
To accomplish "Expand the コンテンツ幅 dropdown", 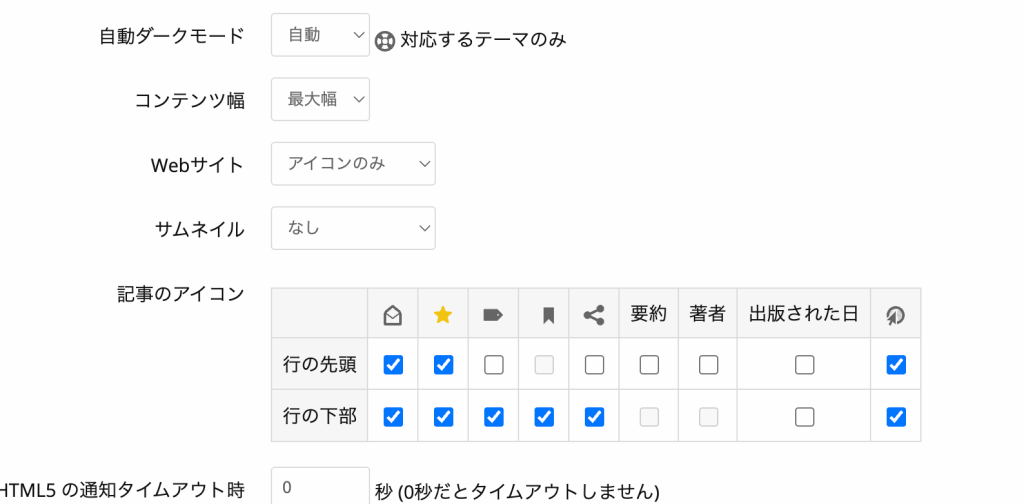I will click(x=320, y=99).
